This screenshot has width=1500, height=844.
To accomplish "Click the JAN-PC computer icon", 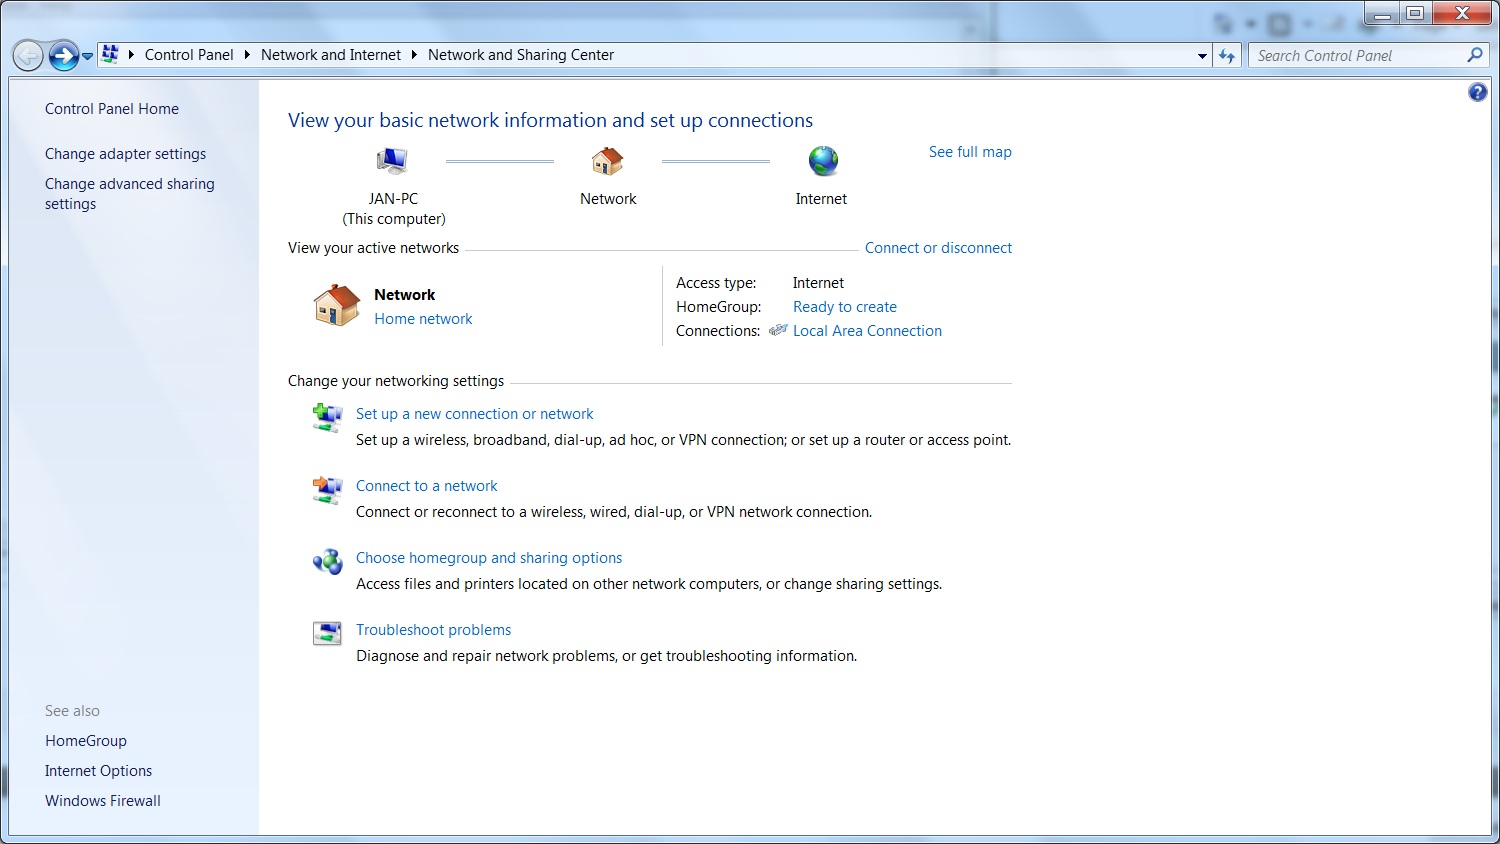I will point(392,161).
